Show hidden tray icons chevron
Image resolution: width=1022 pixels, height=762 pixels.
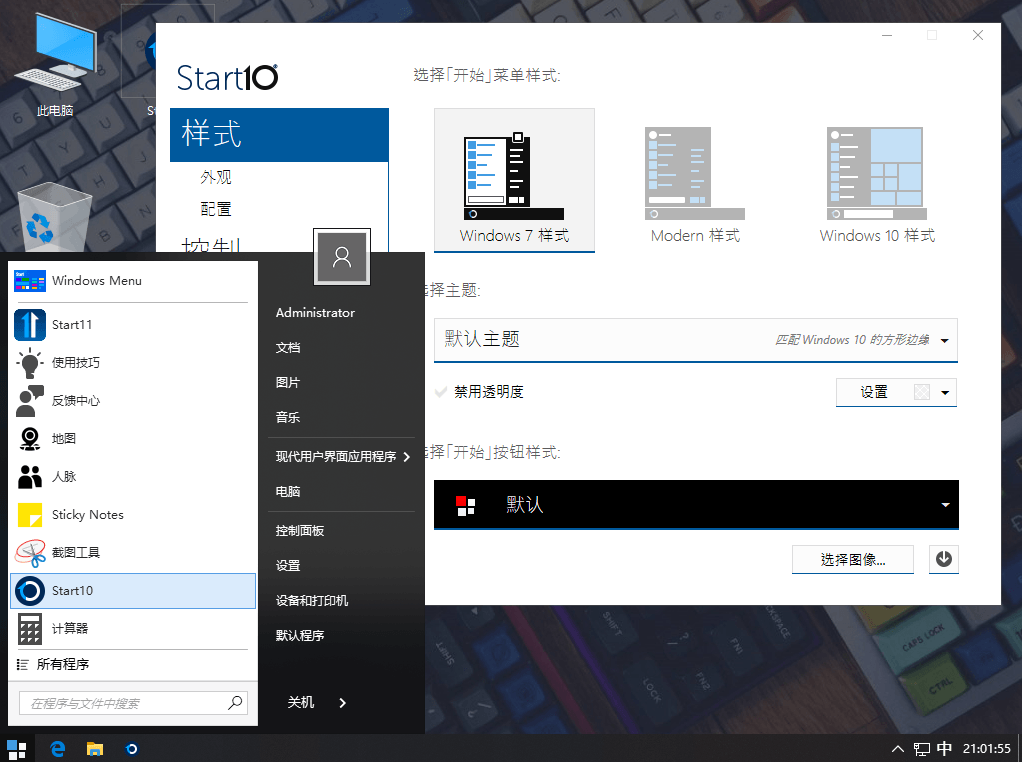(898, 749)
